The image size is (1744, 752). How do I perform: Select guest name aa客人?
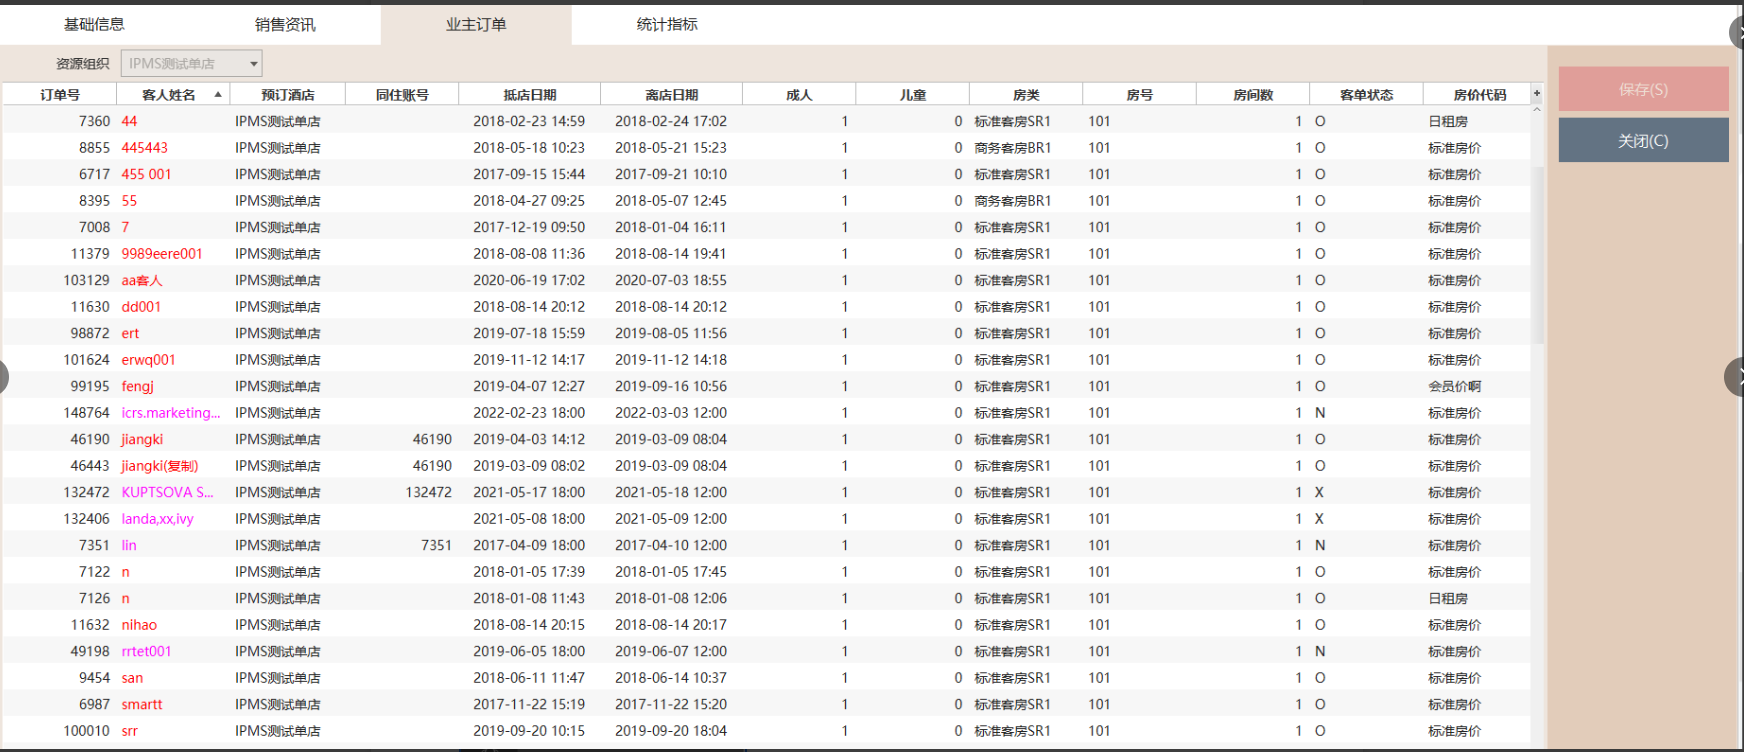click(142, 280)
